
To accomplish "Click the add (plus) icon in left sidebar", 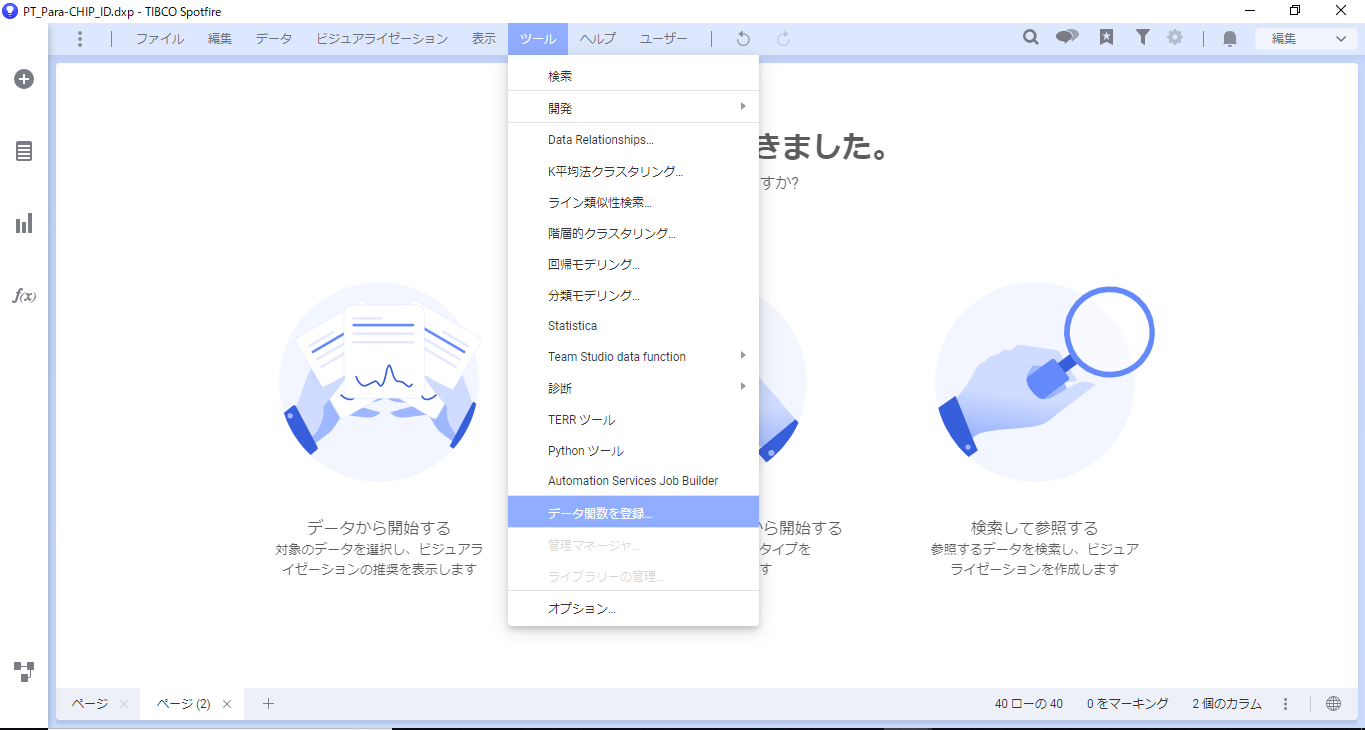I will point(24,79).
